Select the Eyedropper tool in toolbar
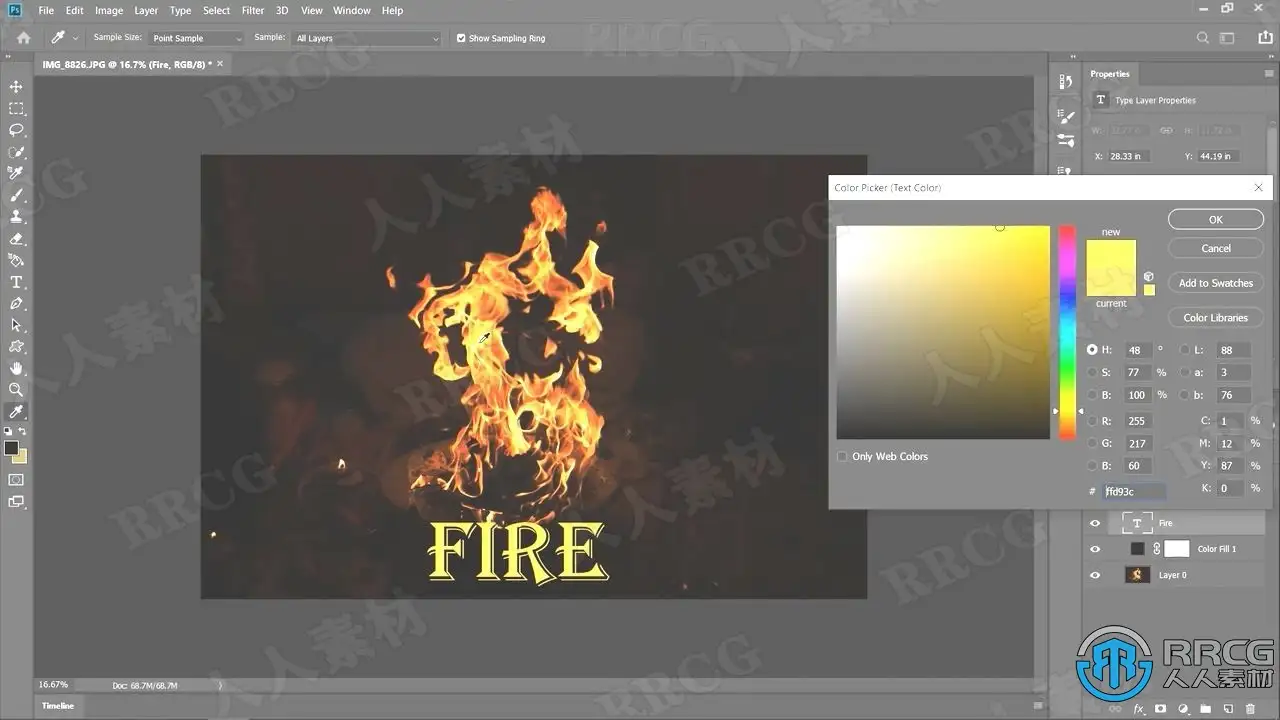 [16, 412]
